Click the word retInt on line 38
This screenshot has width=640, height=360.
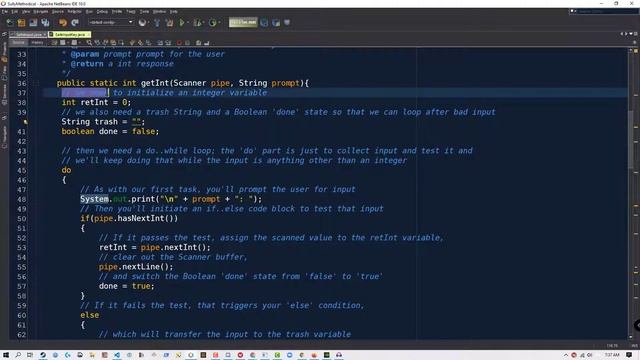pyautogui.click(x=94, y=102)
